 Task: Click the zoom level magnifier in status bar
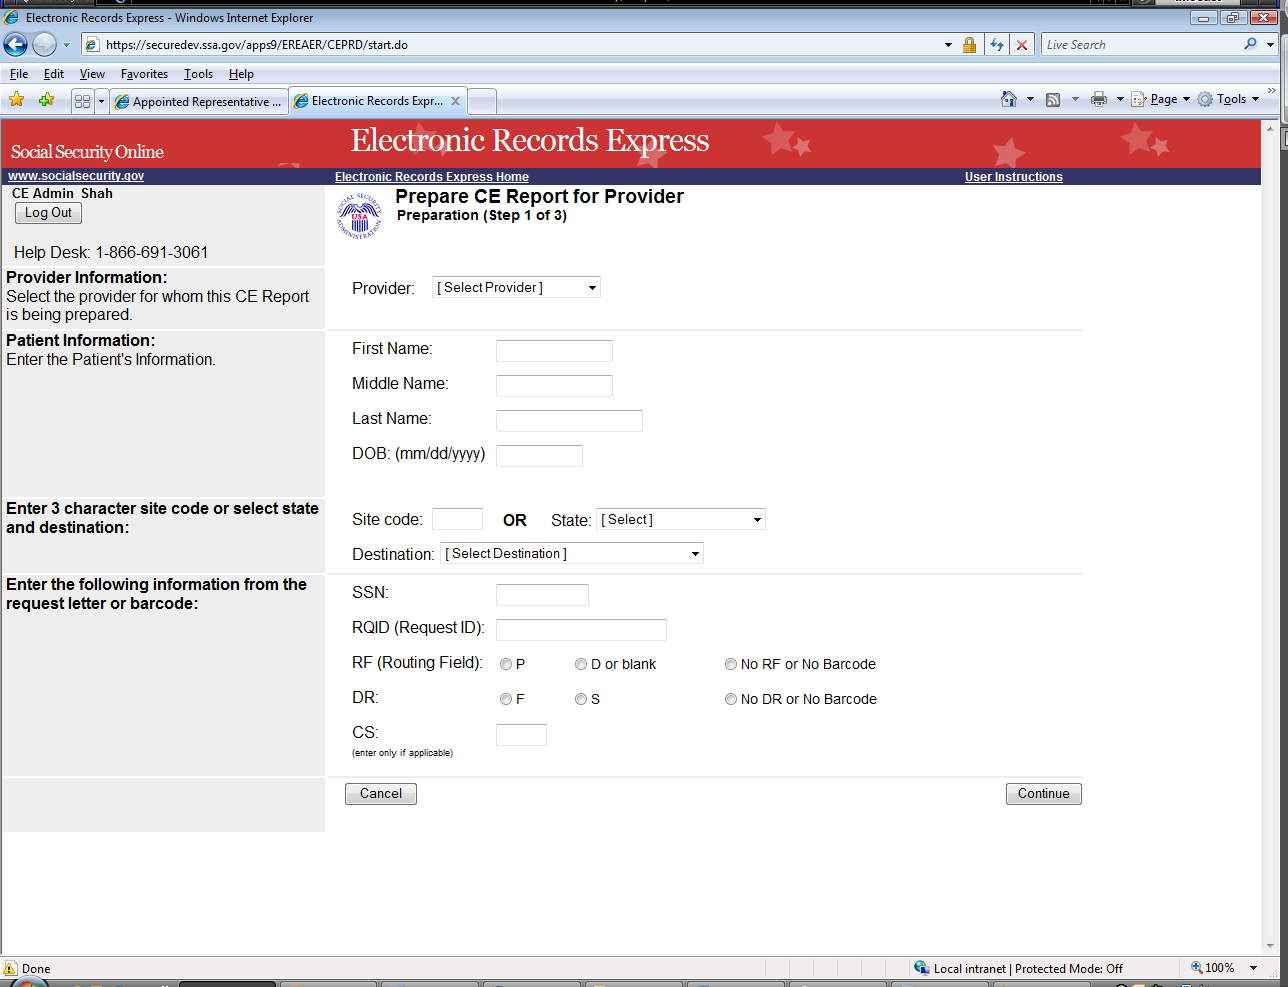click(1196, 968)
